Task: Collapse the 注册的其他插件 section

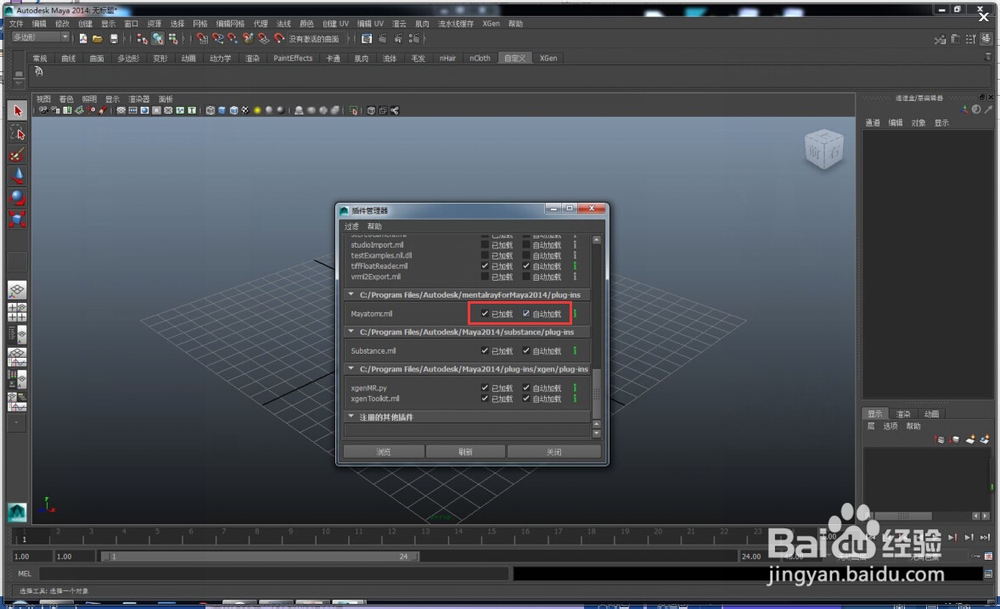Action: pyautogui.click(x=351, y=416)
